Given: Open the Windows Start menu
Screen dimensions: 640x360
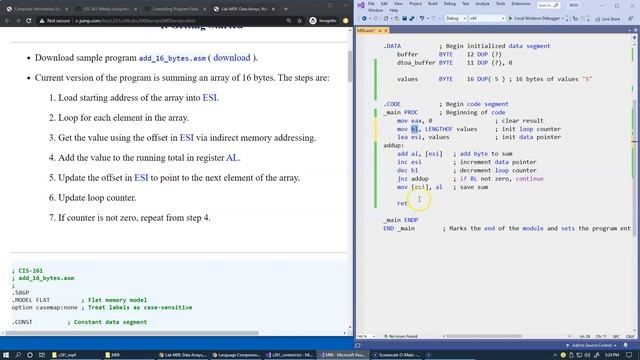Looking at the screenshot, I should coord(6,355).
